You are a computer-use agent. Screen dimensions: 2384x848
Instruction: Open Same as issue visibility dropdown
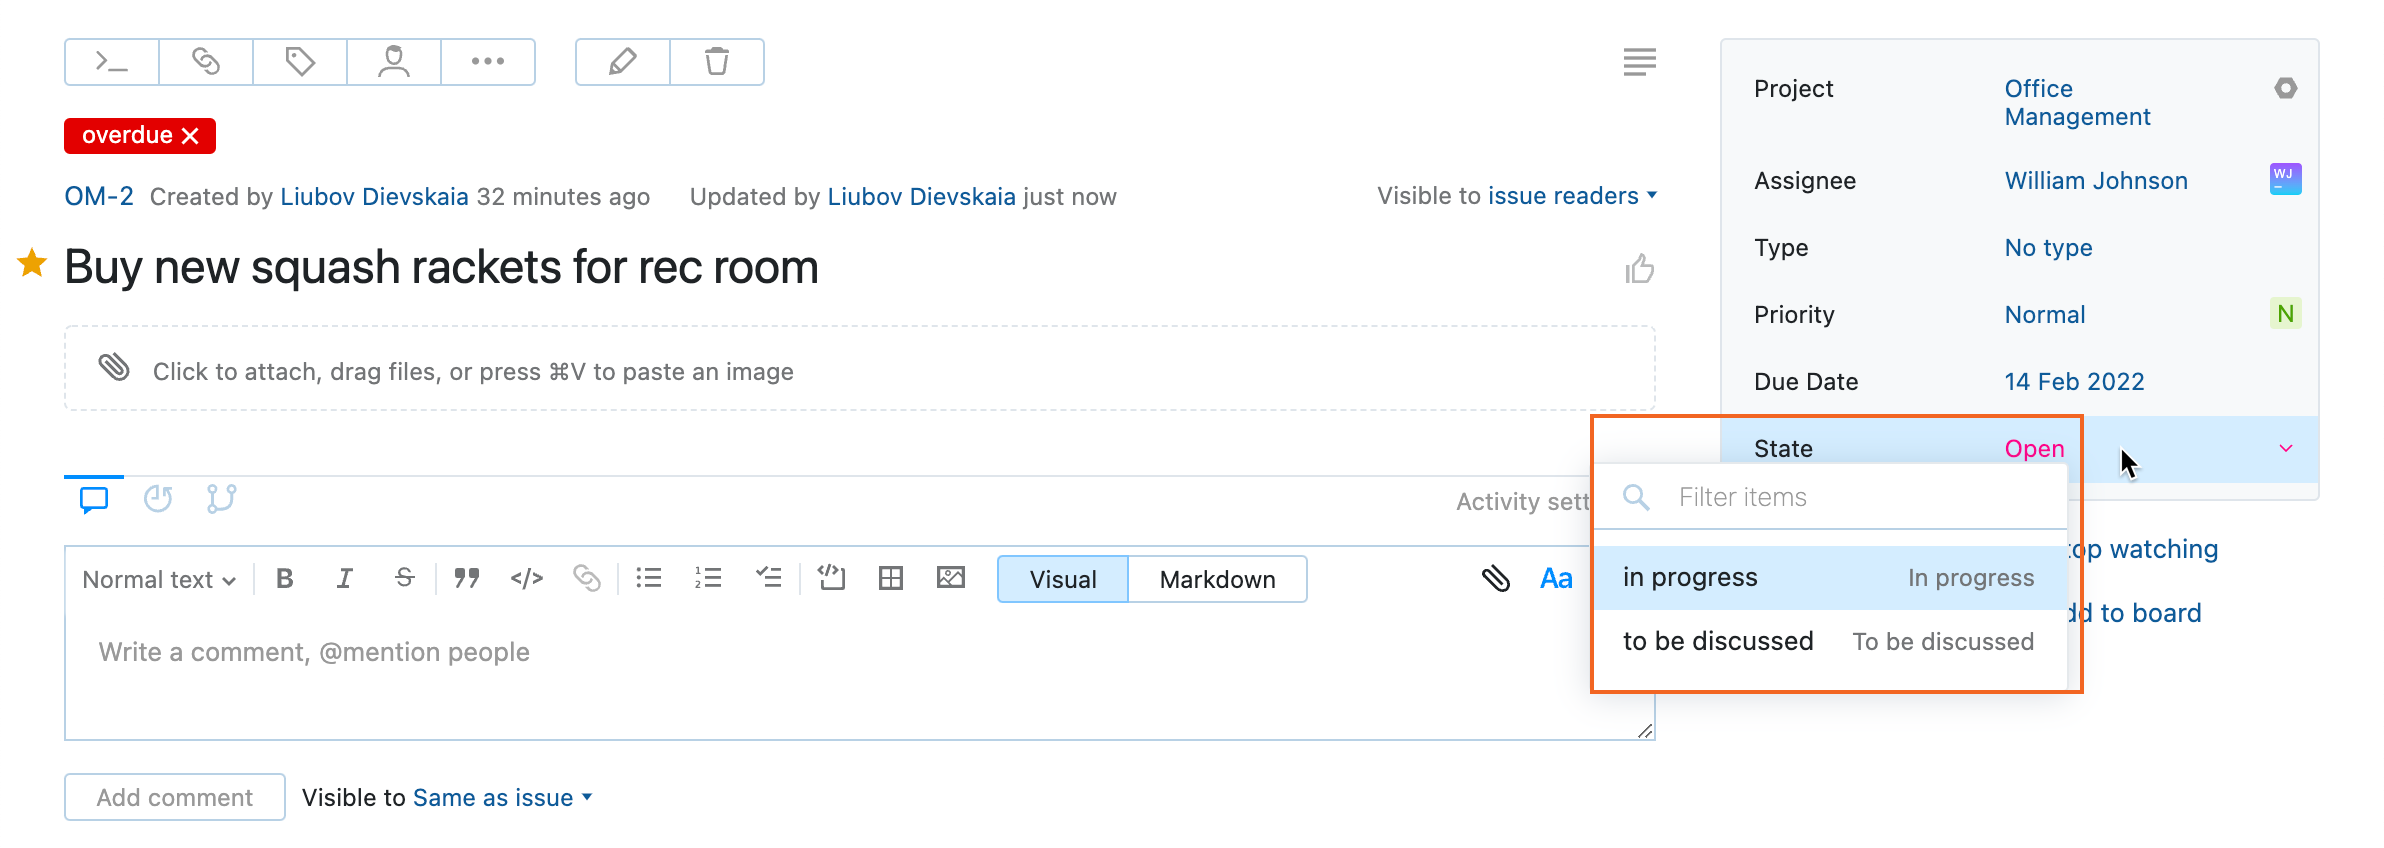(x=502, y=798)
